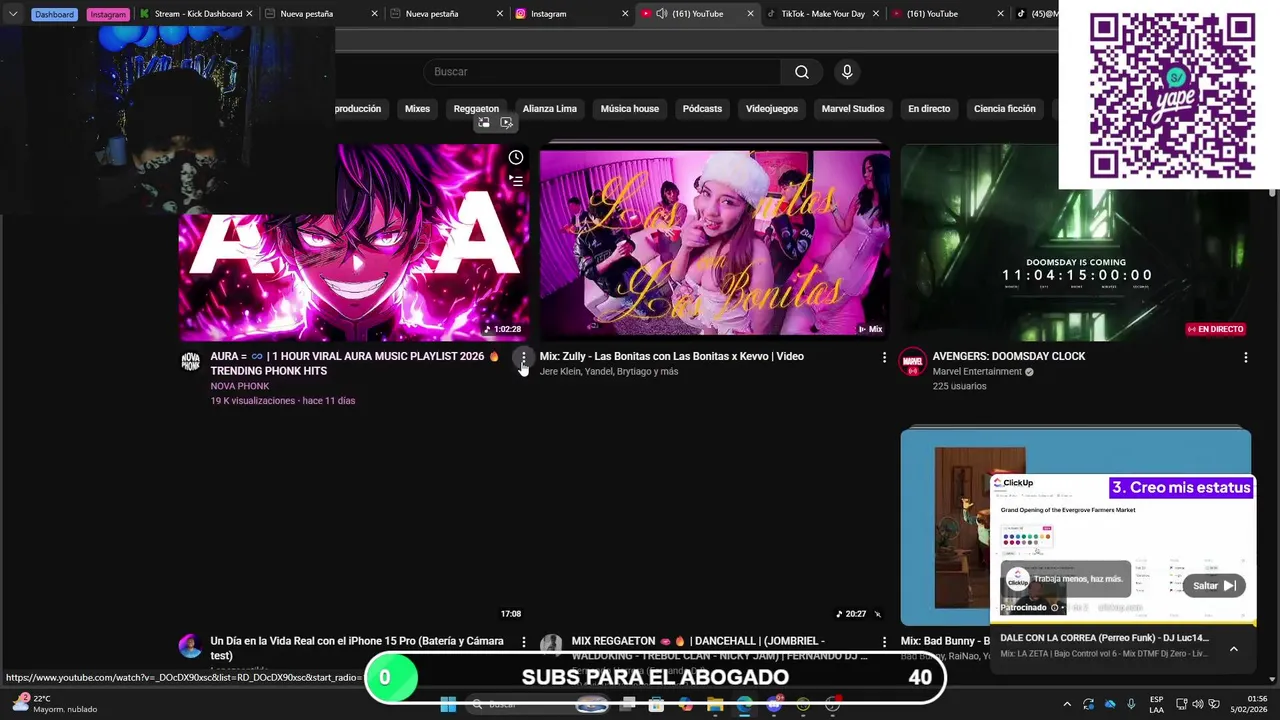Select the Pódcasts filter chip
This screenshot has width=1280, height=720.
pyautogui.click(x=702, y=109)
